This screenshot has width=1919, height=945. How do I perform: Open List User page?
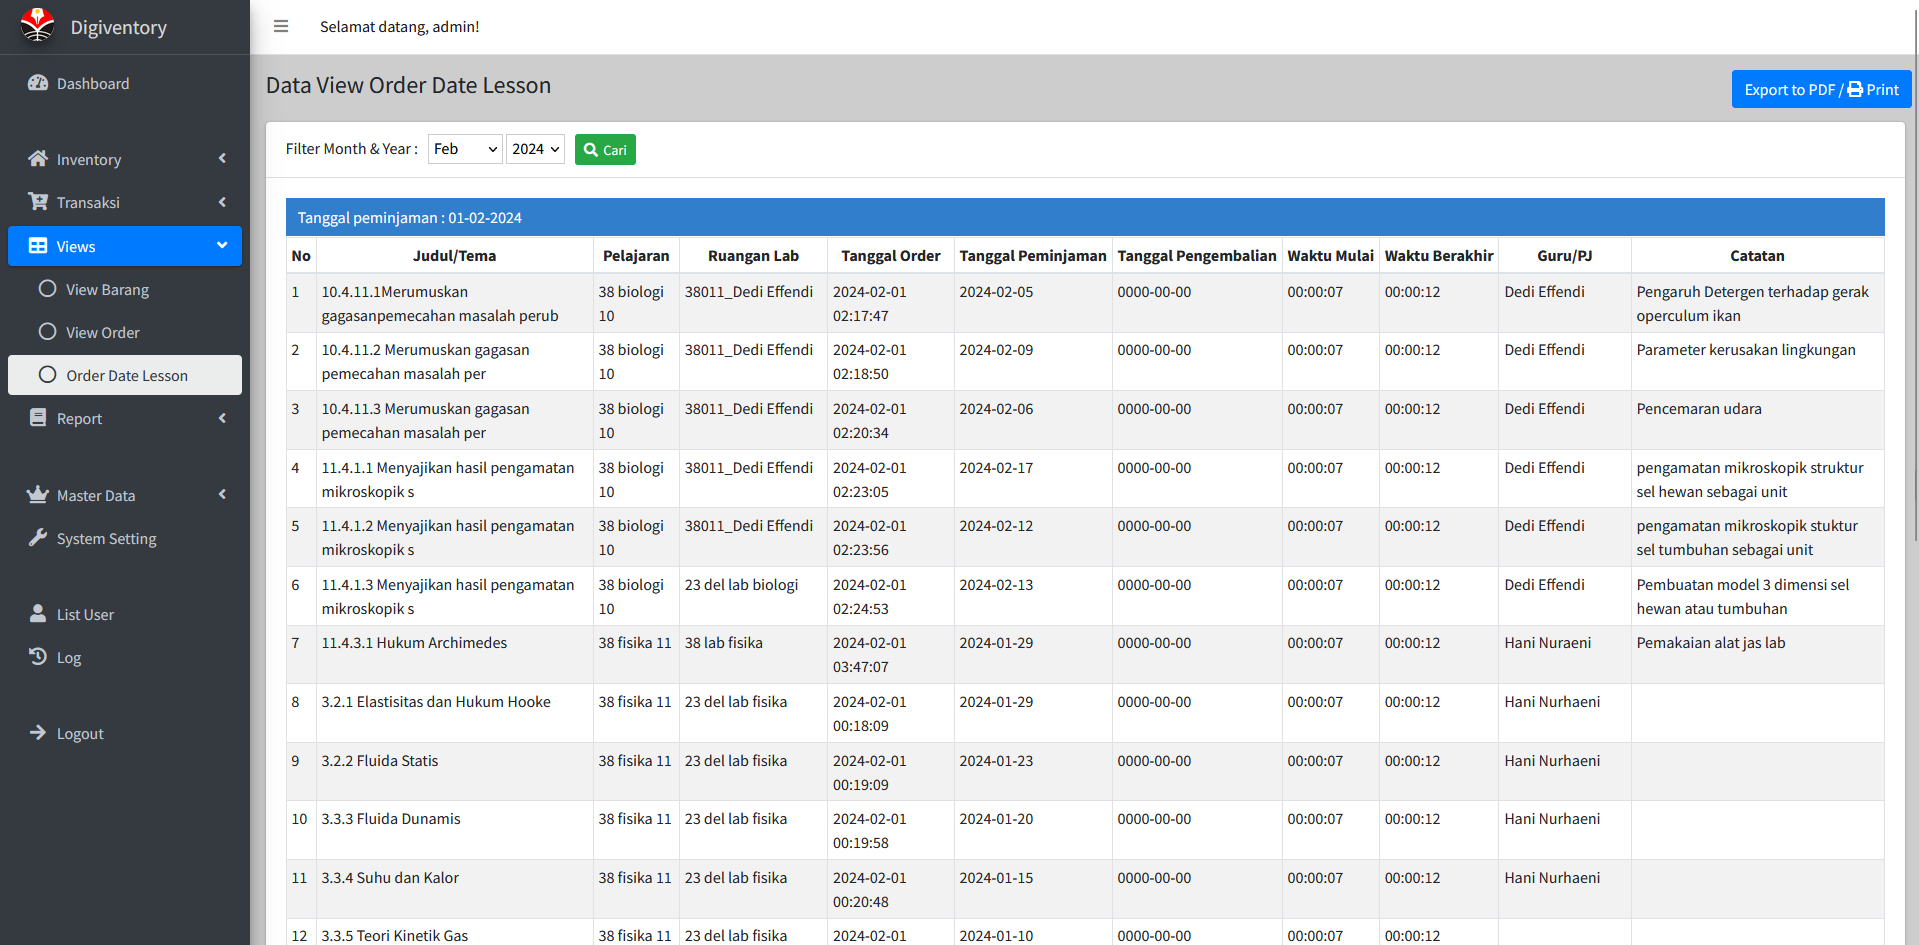(85, 614)
